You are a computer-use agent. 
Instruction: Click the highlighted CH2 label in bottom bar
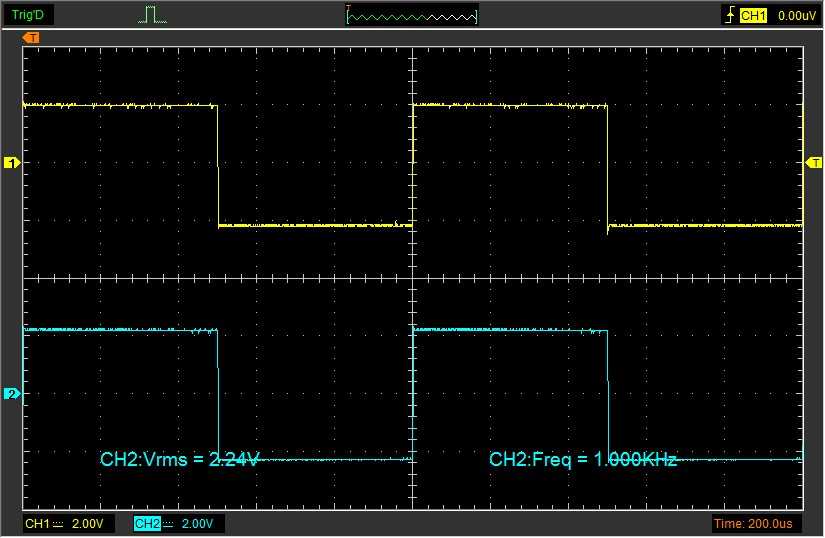pos(147,524)
